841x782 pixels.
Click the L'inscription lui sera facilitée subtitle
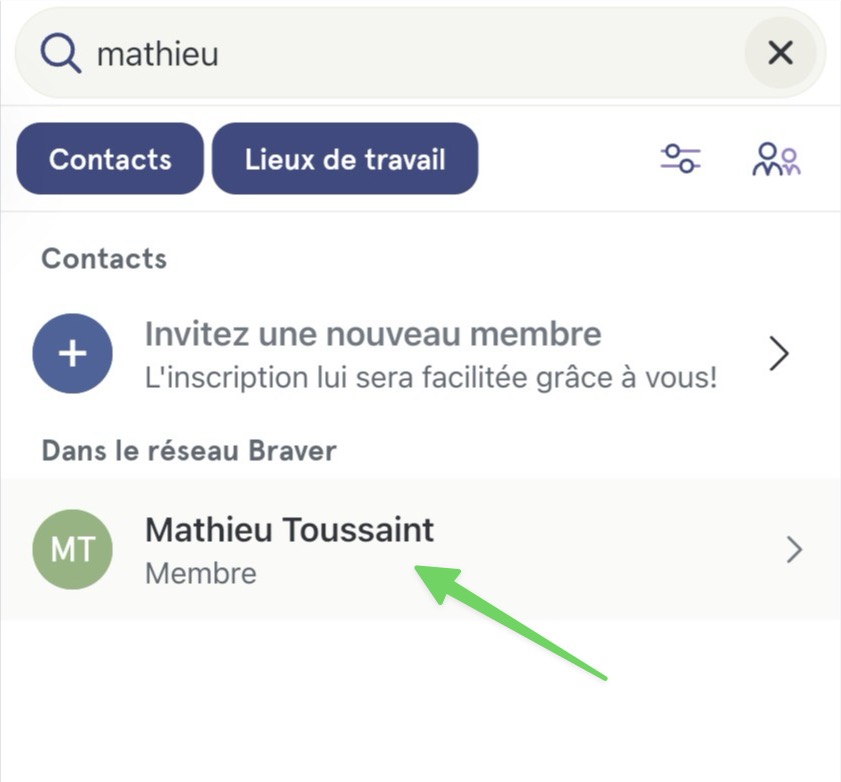coord(431,377)
